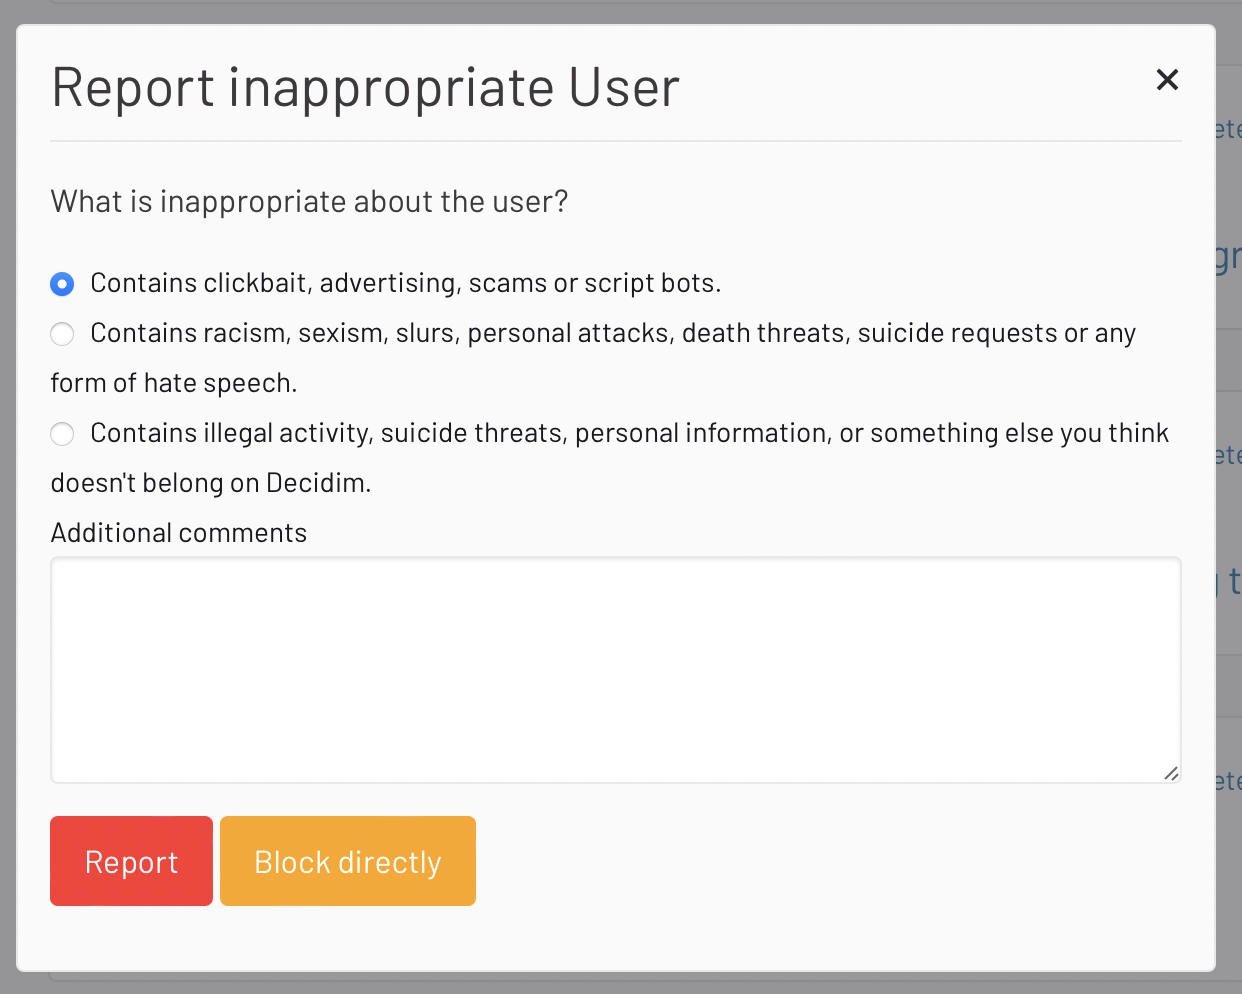1242x994 pixels.
Task: Click the "Report inappropriate User" dialog heading
Action: click(x=365, y=87)
